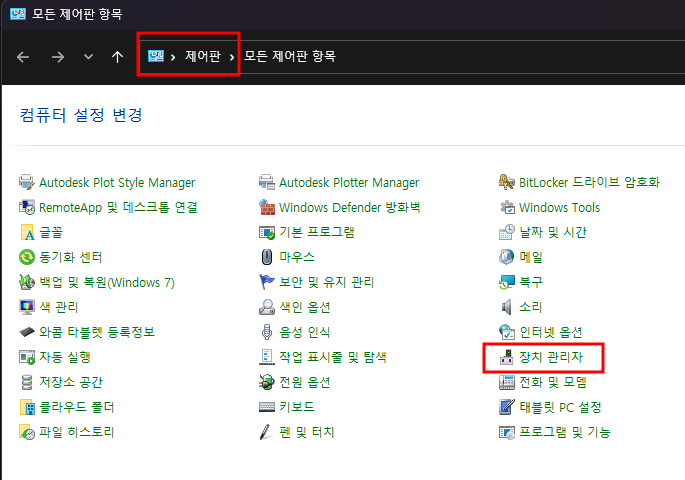Image resolution: width=685 pixels, height=480 pixels.
Task: Click the Autodesk Plot Style Manager icon
Action: [27, 182]
